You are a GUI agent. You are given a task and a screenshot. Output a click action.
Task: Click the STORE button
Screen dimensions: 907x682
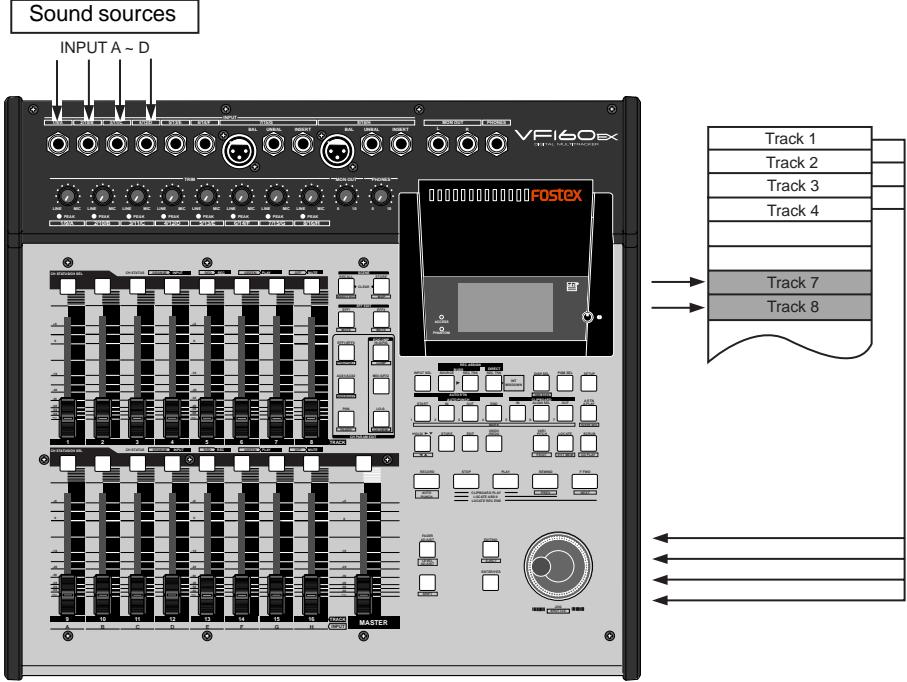coord(446,443)
